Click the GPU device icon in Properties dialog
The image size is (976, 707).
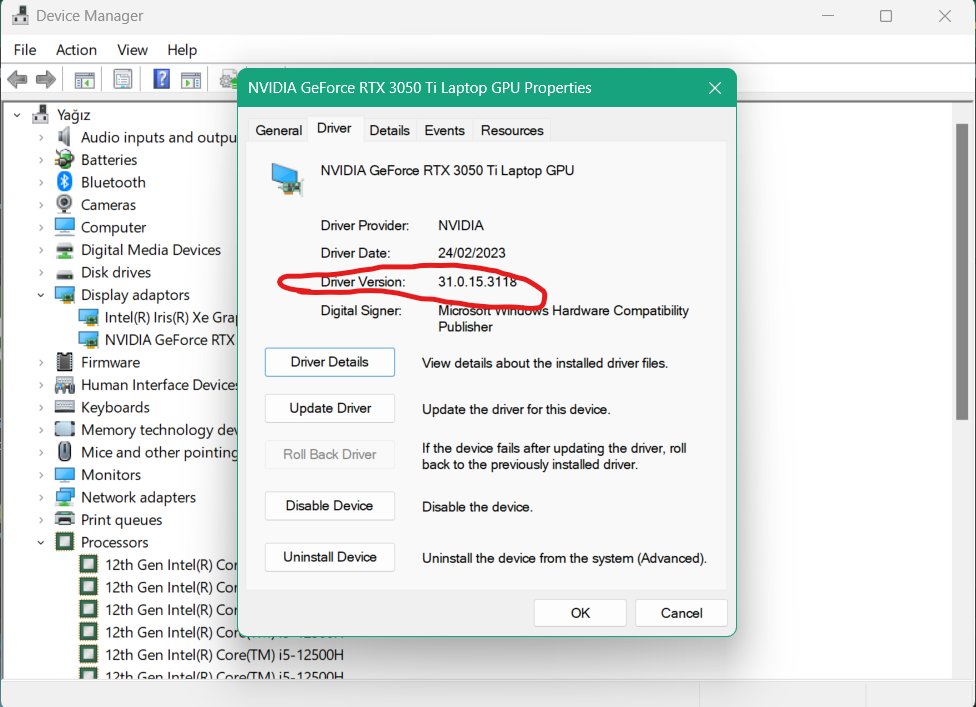287,180
